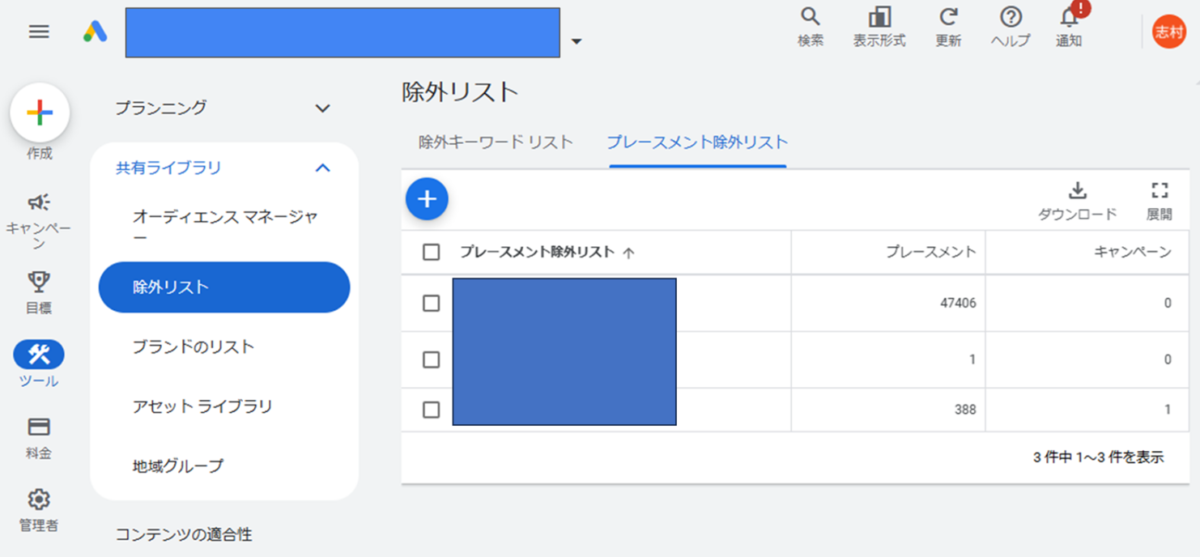Screen dimensions: 1200x557
Task: Collapse the 共有ライブラリ section
Action: [x=322, y=168]
